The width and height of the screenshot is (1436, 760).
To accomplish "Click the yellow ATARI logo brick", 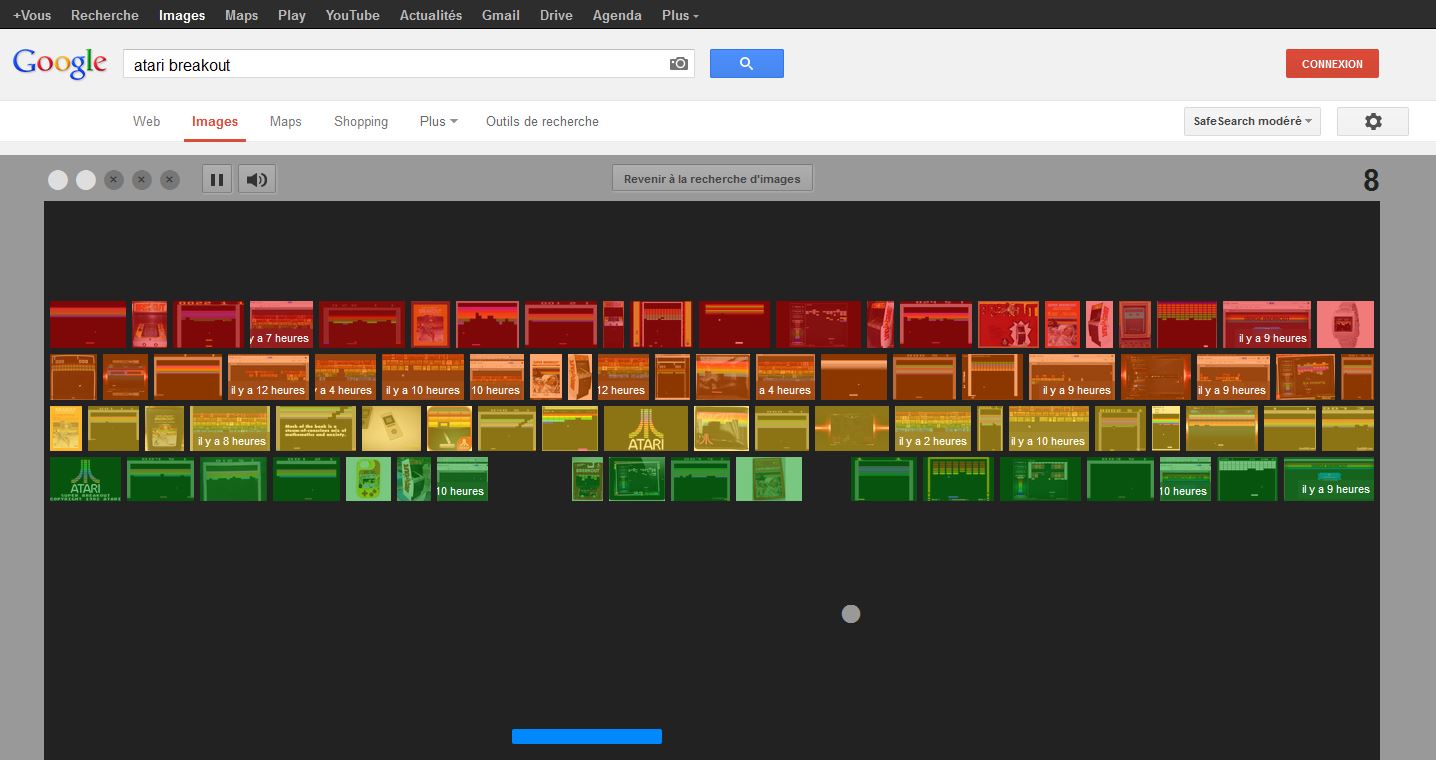I will [x=645, y=429].
